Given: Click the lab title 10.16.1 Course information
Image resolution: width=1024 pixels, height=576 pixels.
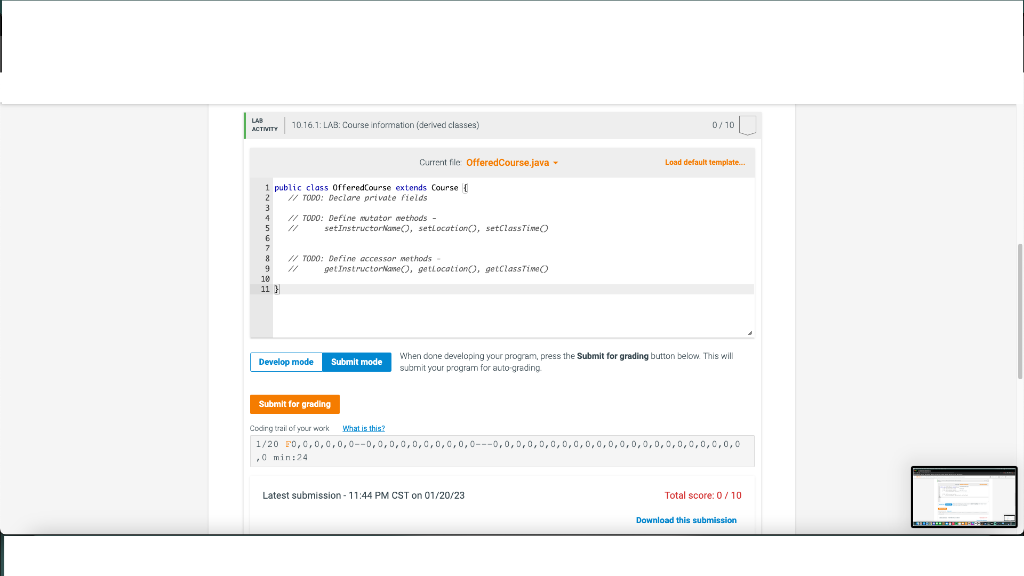Looking at the screenshot, I should coord(386,125).
